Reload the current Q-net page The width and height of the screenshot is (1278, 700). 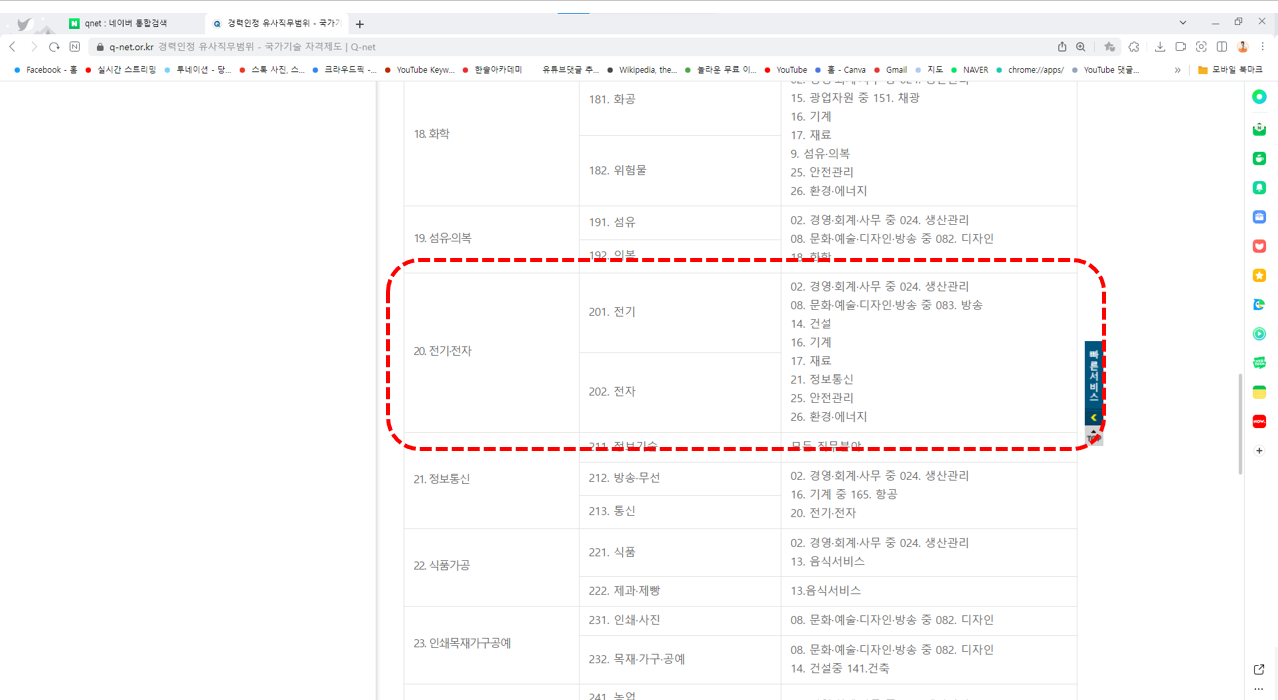click(54, 47)
